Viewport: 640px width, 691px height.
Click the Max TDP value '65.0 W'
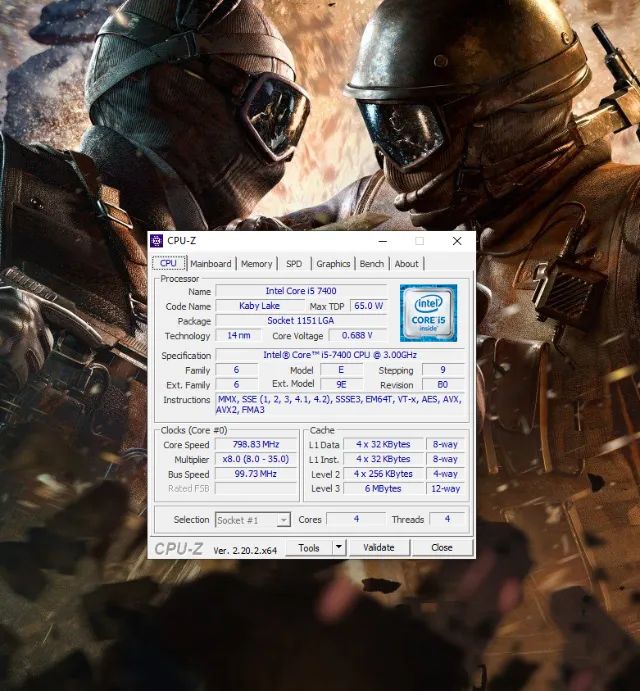click(368, 306)
